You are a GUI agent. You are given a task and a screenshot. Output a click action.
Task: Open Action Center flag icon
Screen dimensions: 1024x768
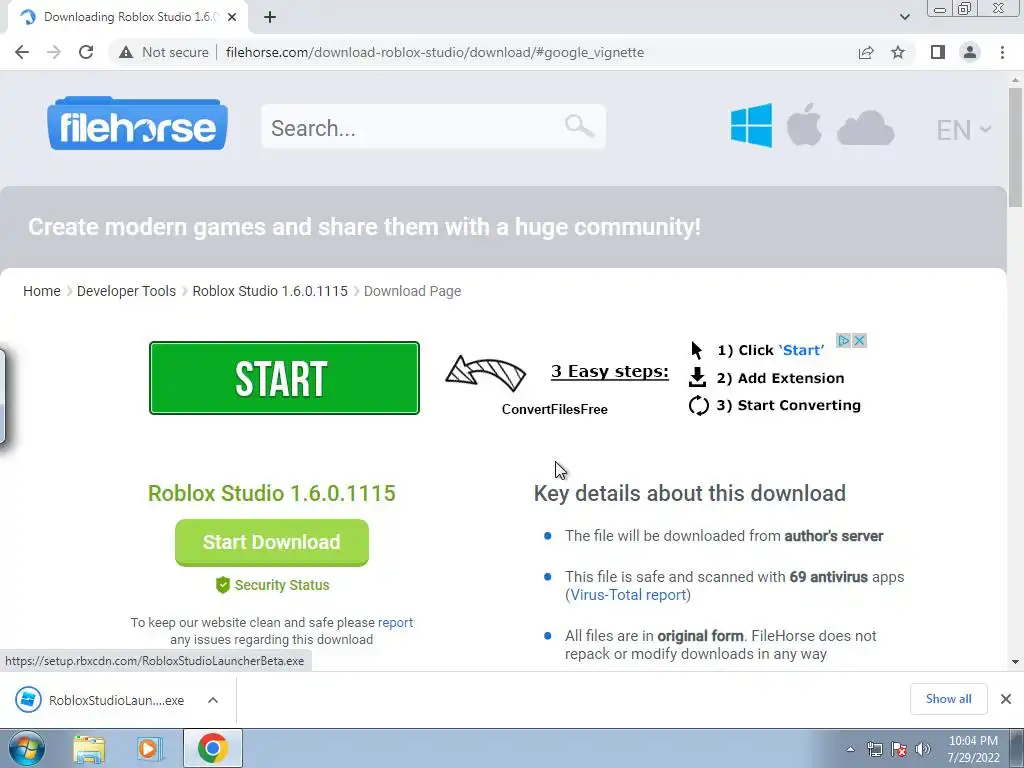click(x=899, y=750)
